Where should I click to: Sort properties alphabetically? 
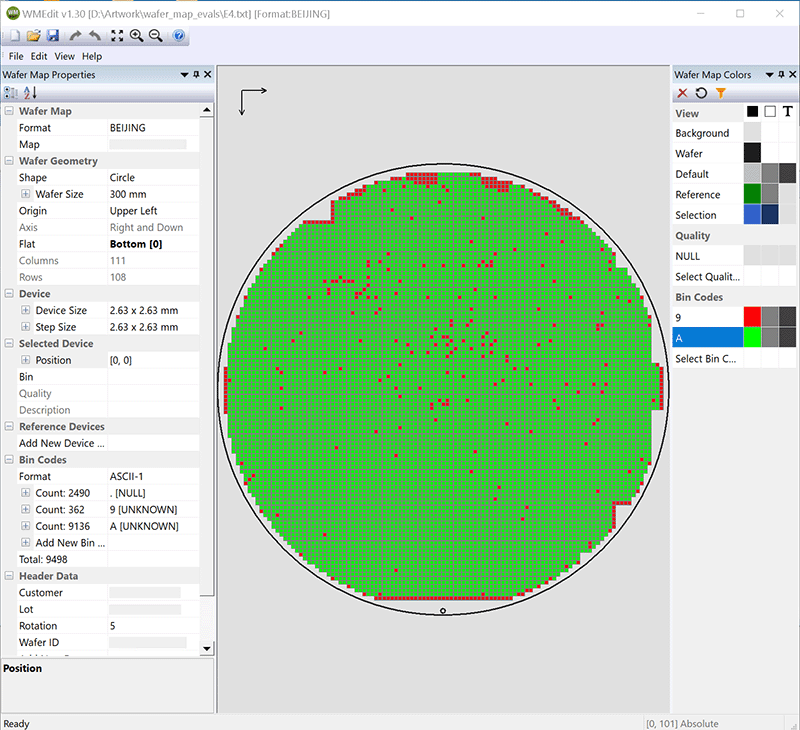[x=30, y=93]
